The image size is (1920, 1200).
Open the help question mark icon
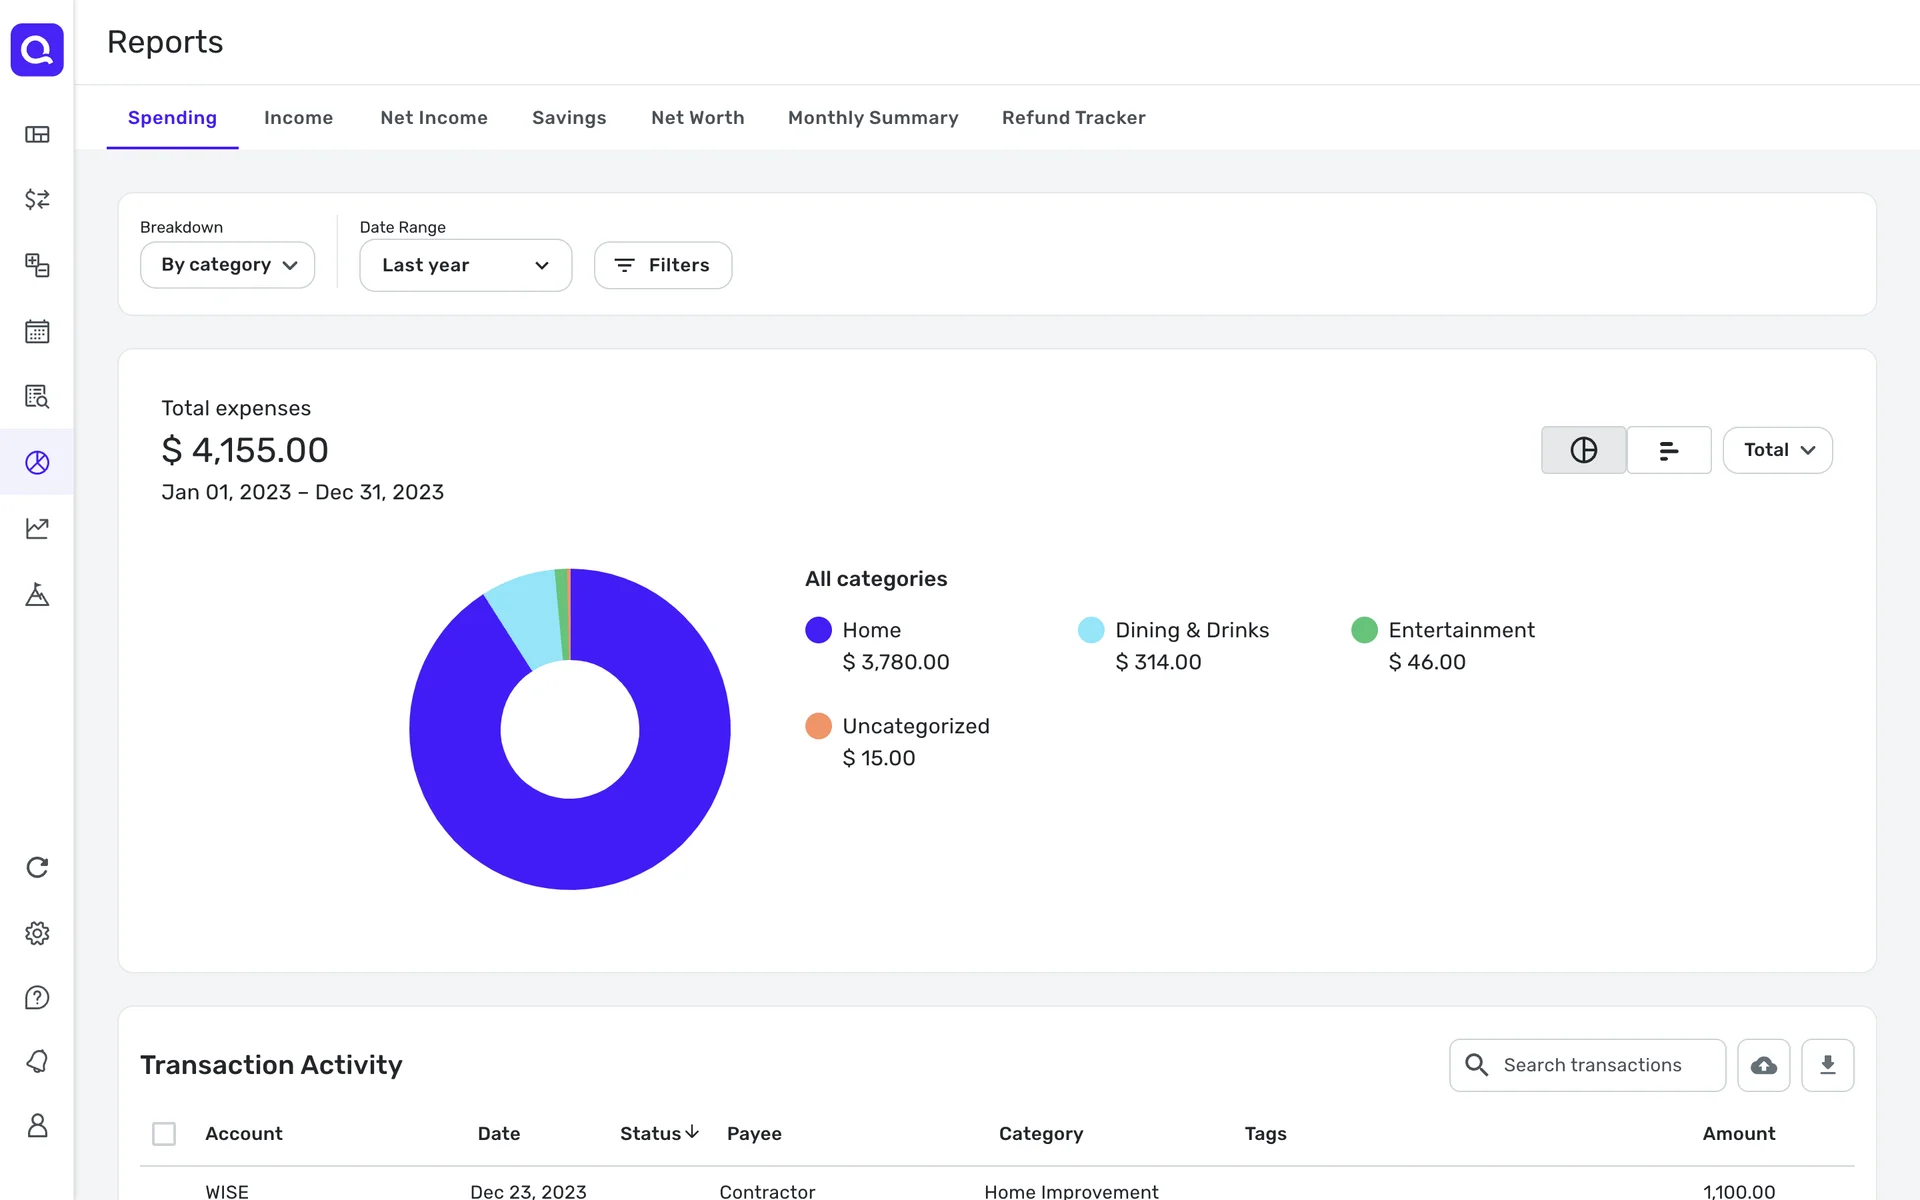(x=37, y=998)
